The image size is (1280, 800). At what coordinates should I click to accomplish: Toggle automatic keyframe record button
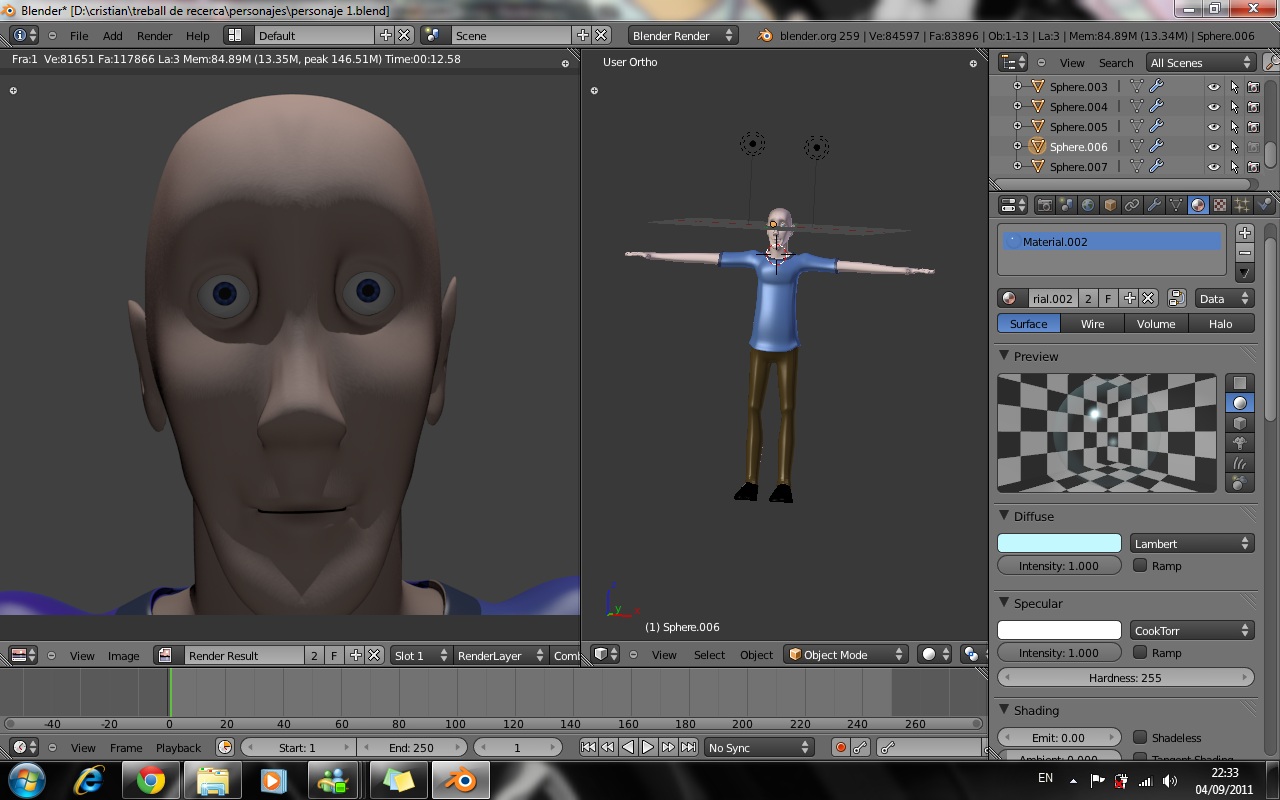(x=841, y=747)
